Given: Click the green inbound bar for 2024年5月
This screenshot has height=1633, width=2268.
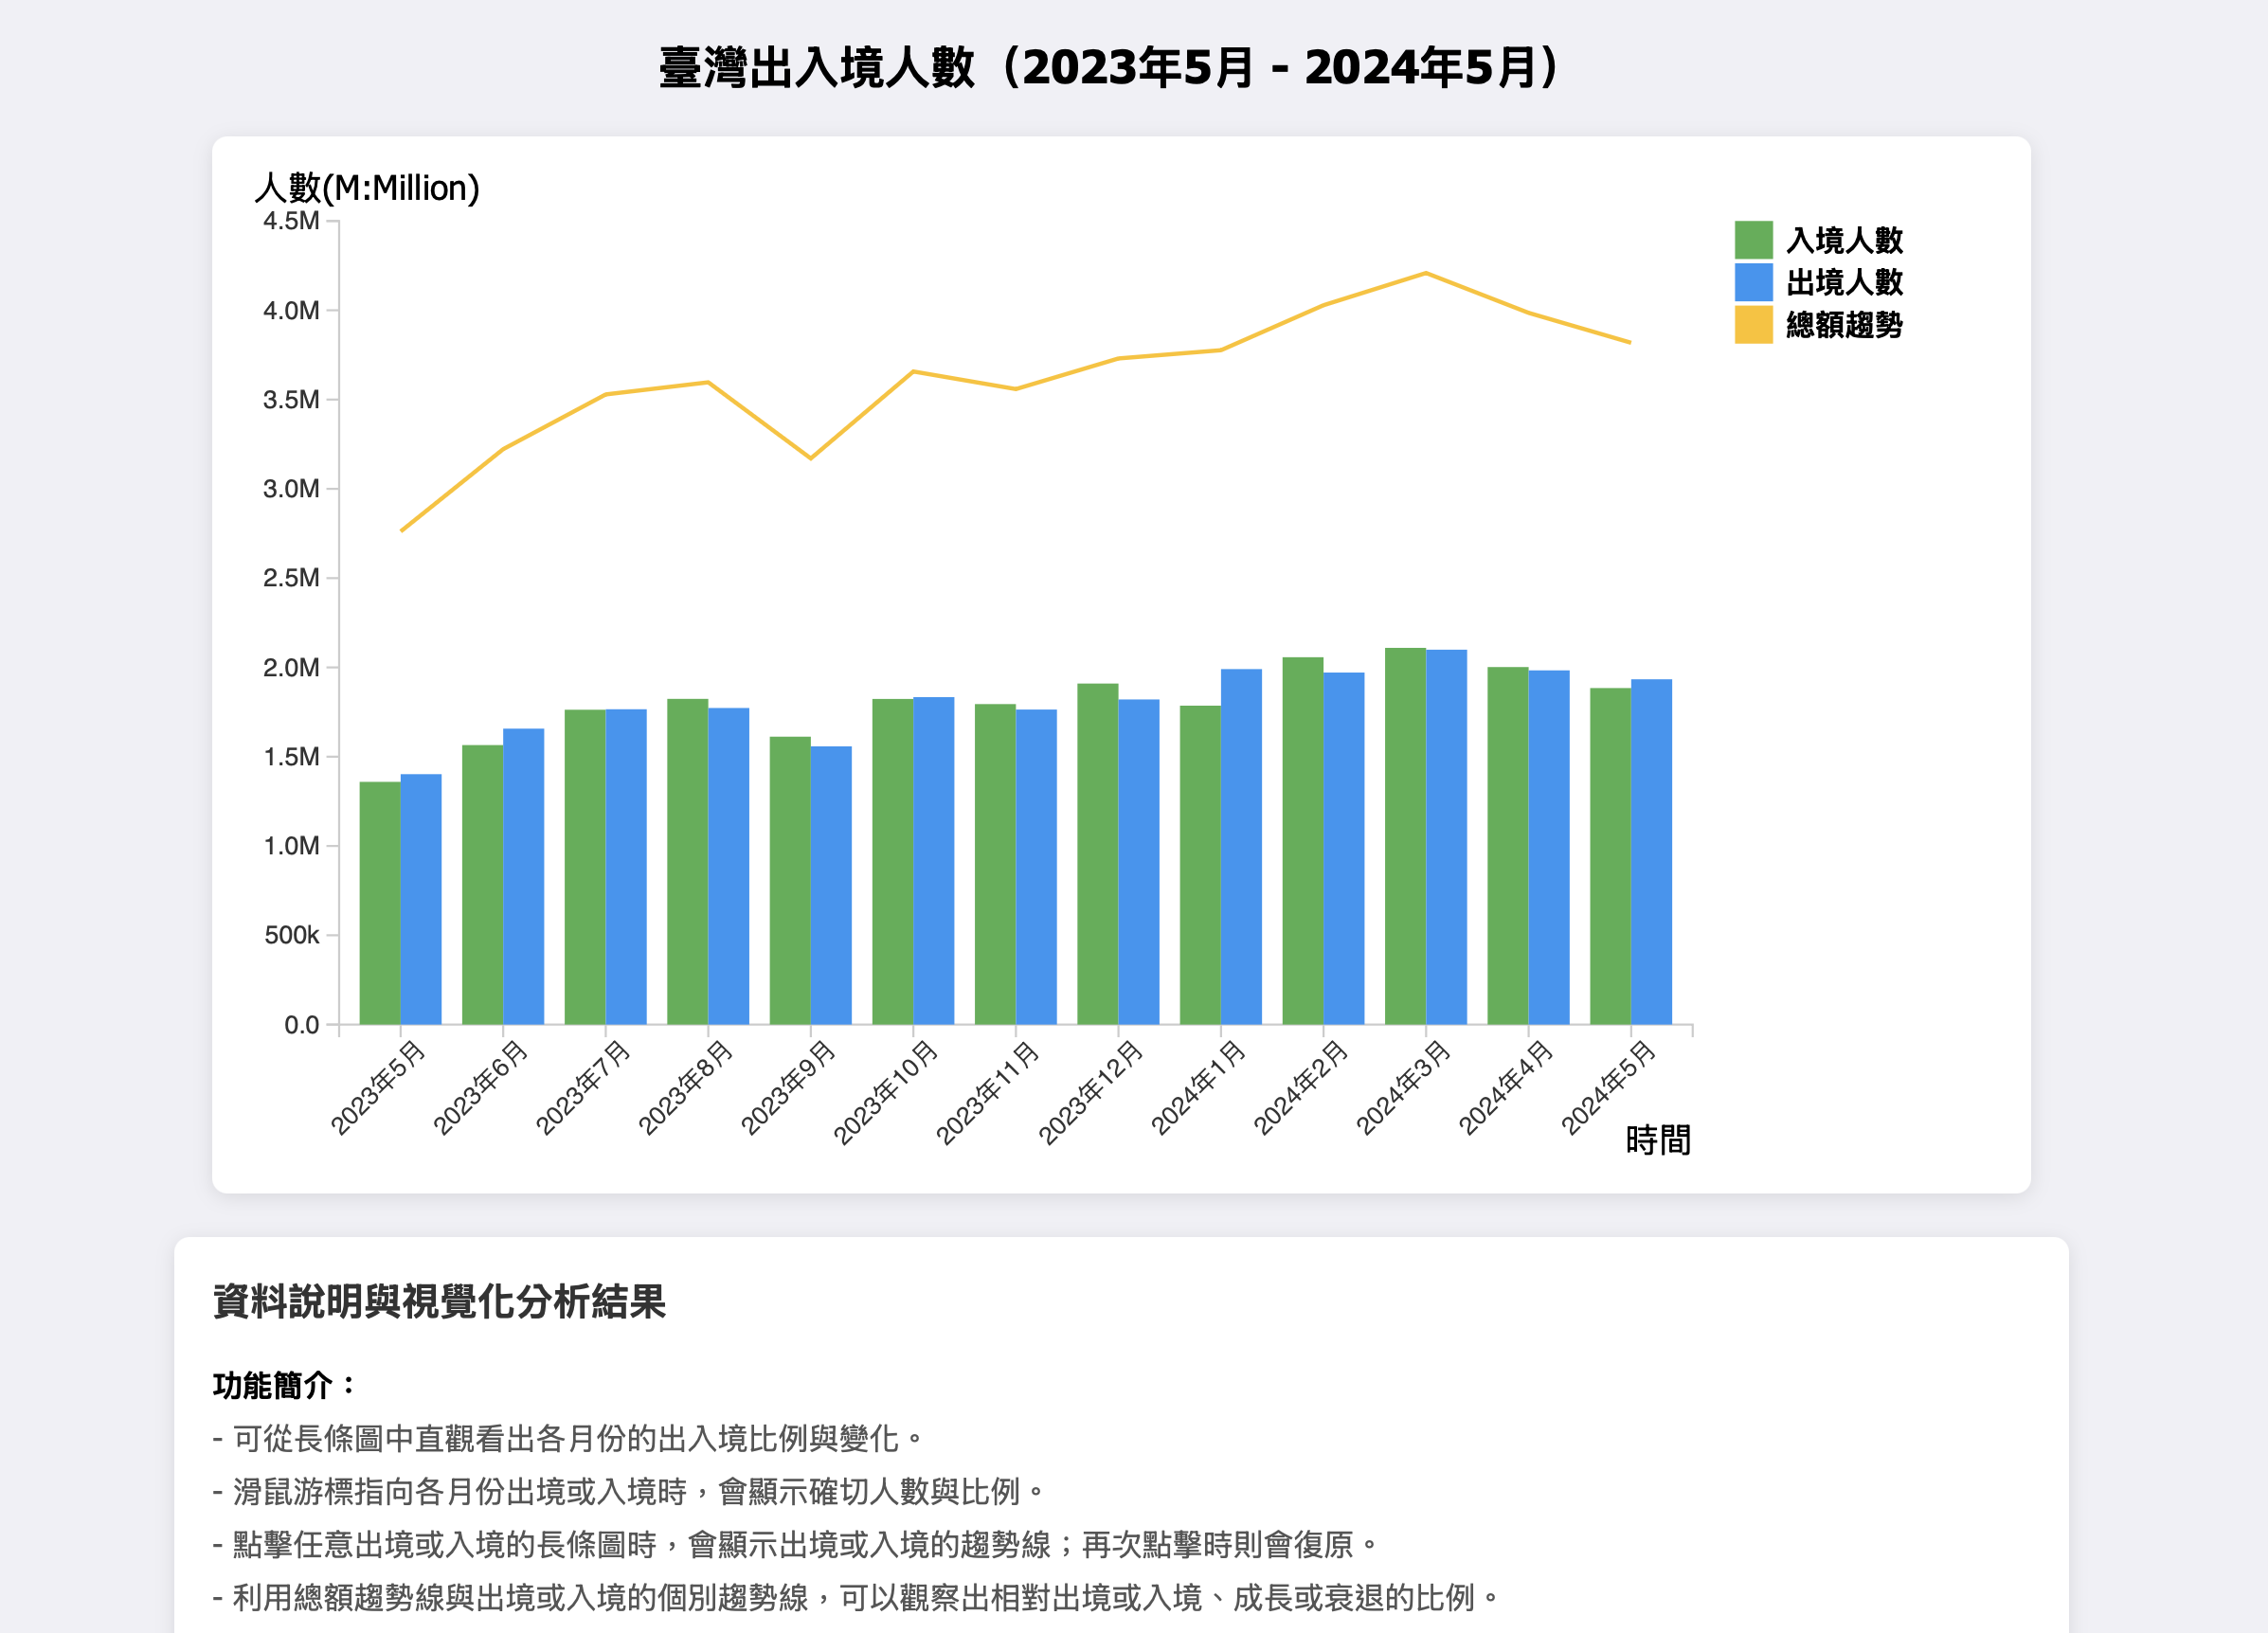Looking at the screenshot, I should click(1610, 856).
